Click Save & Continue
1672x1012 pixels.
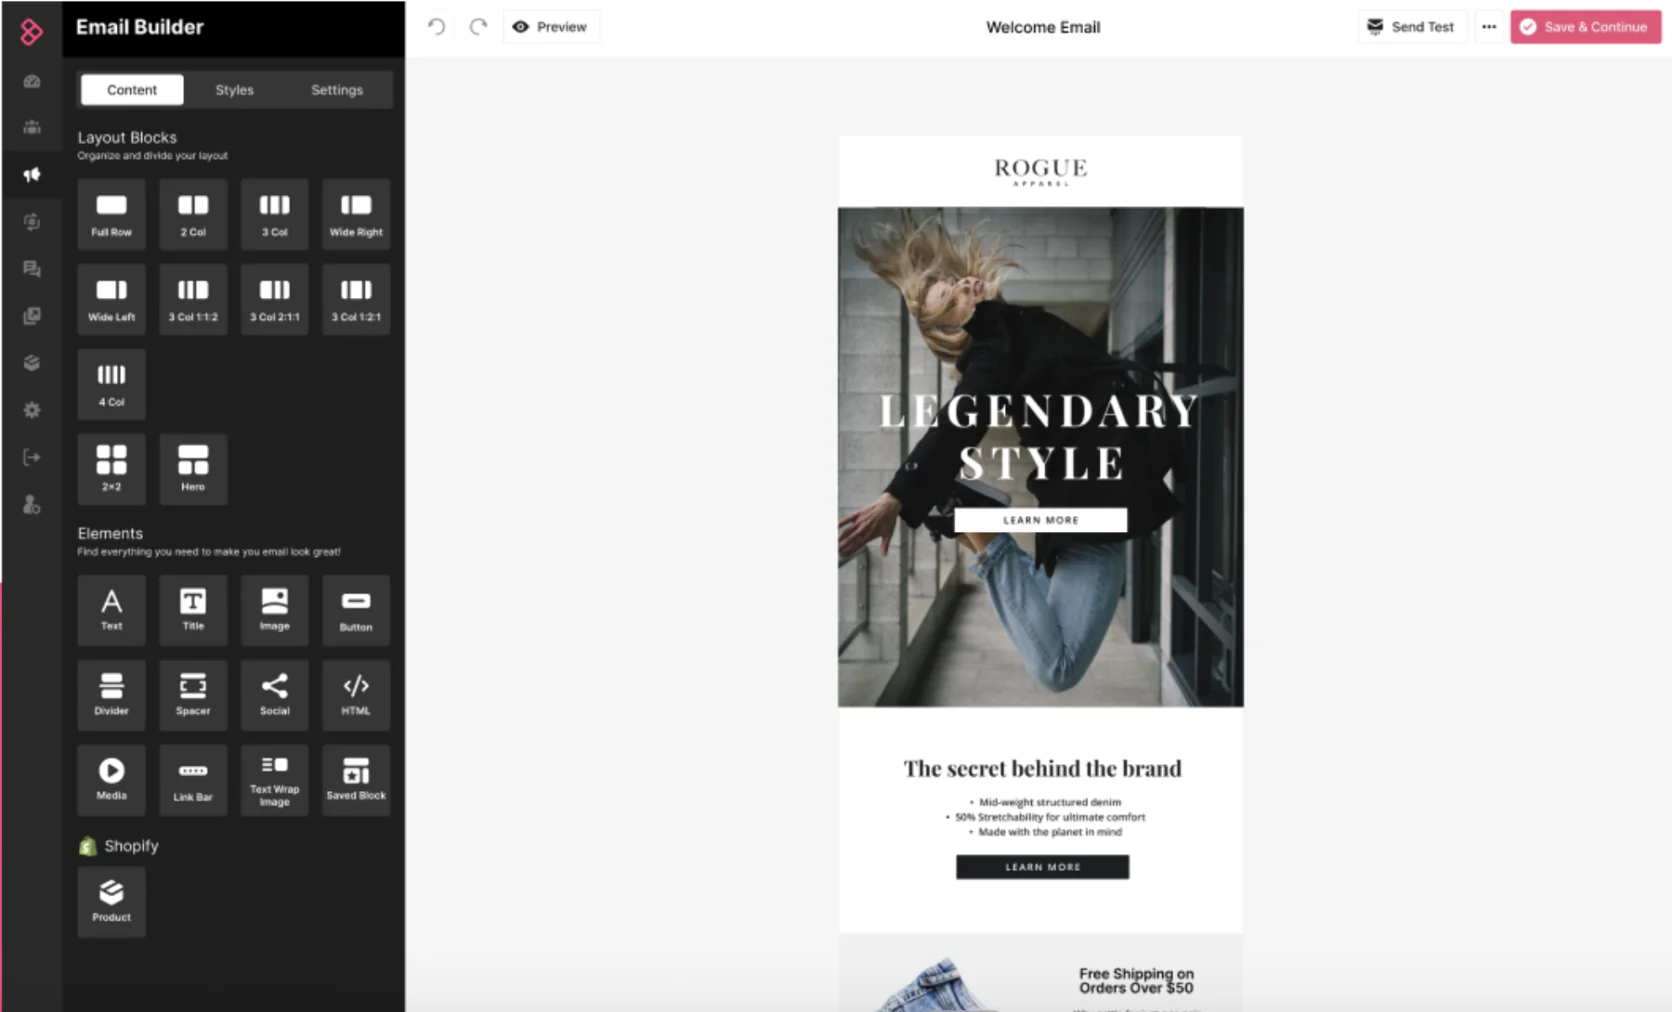[x=1586, y=27]
